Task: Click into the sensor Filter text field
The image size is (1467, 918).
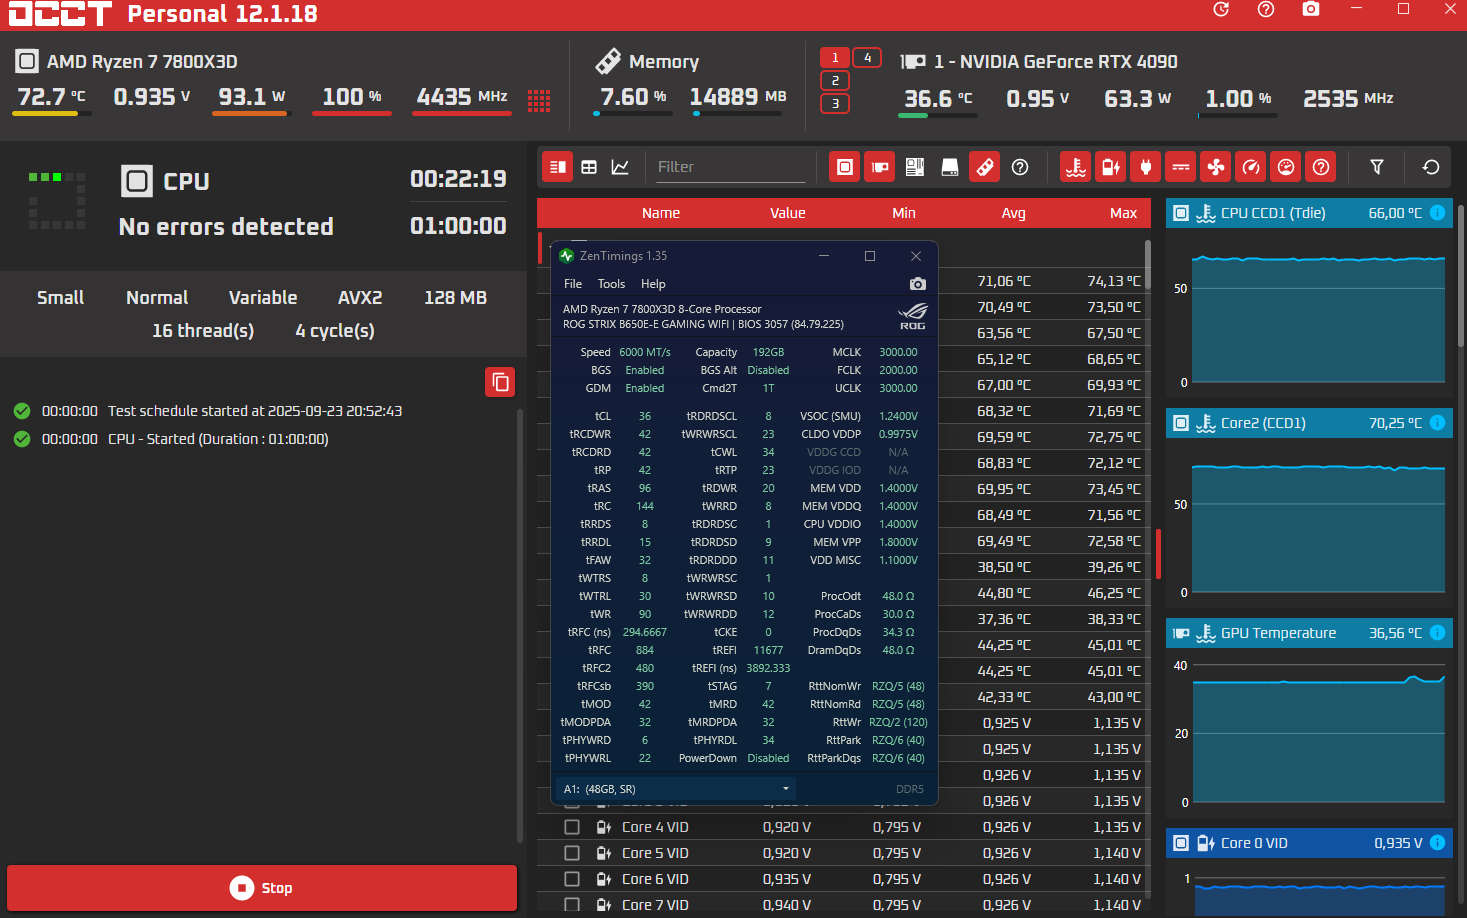Action: coord(728,167)
